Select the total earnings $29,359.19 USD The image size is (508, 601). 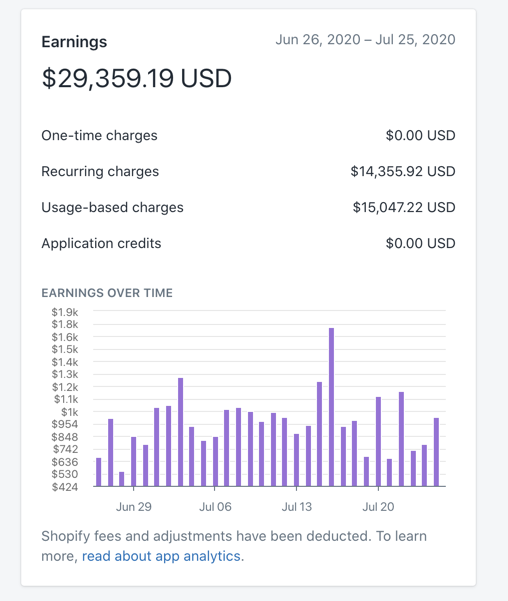(x=136, y=78)
